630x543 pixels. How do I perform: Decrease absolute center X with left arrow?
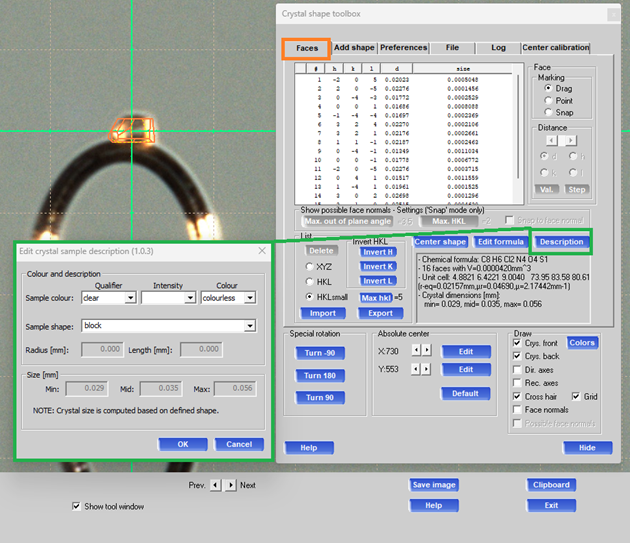click(x=417, y=351)
